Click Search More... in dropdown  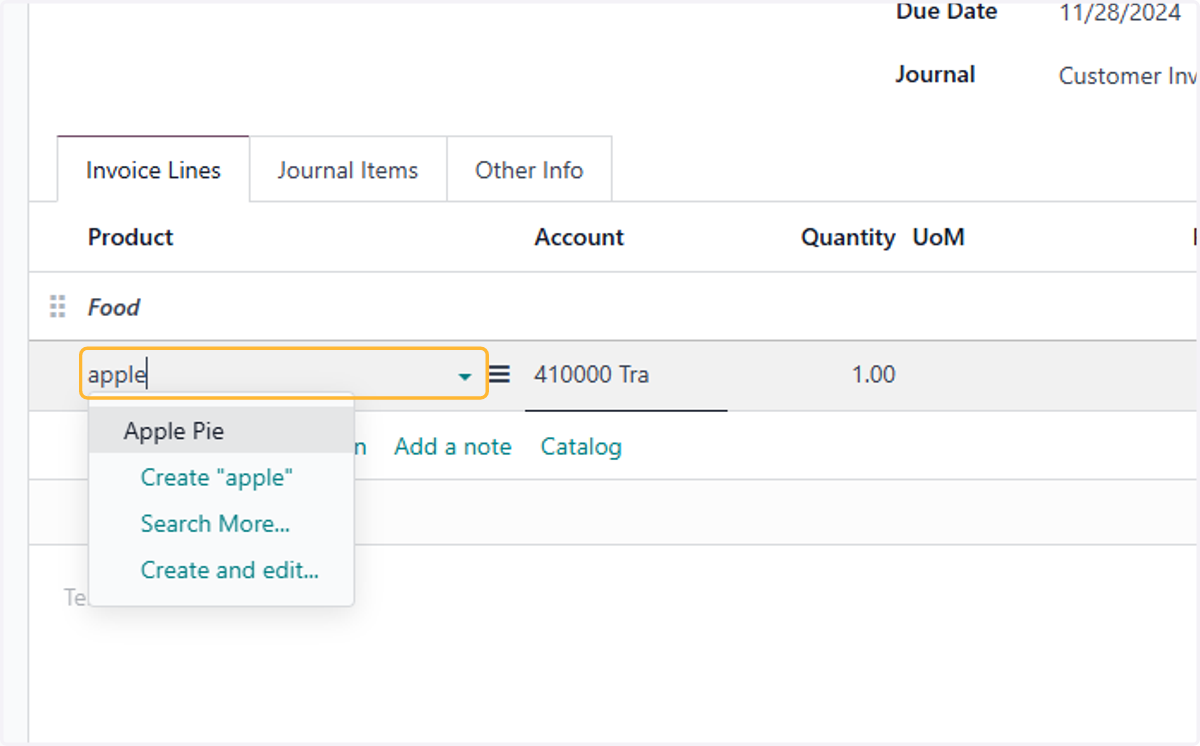click(x=215, y=523)
